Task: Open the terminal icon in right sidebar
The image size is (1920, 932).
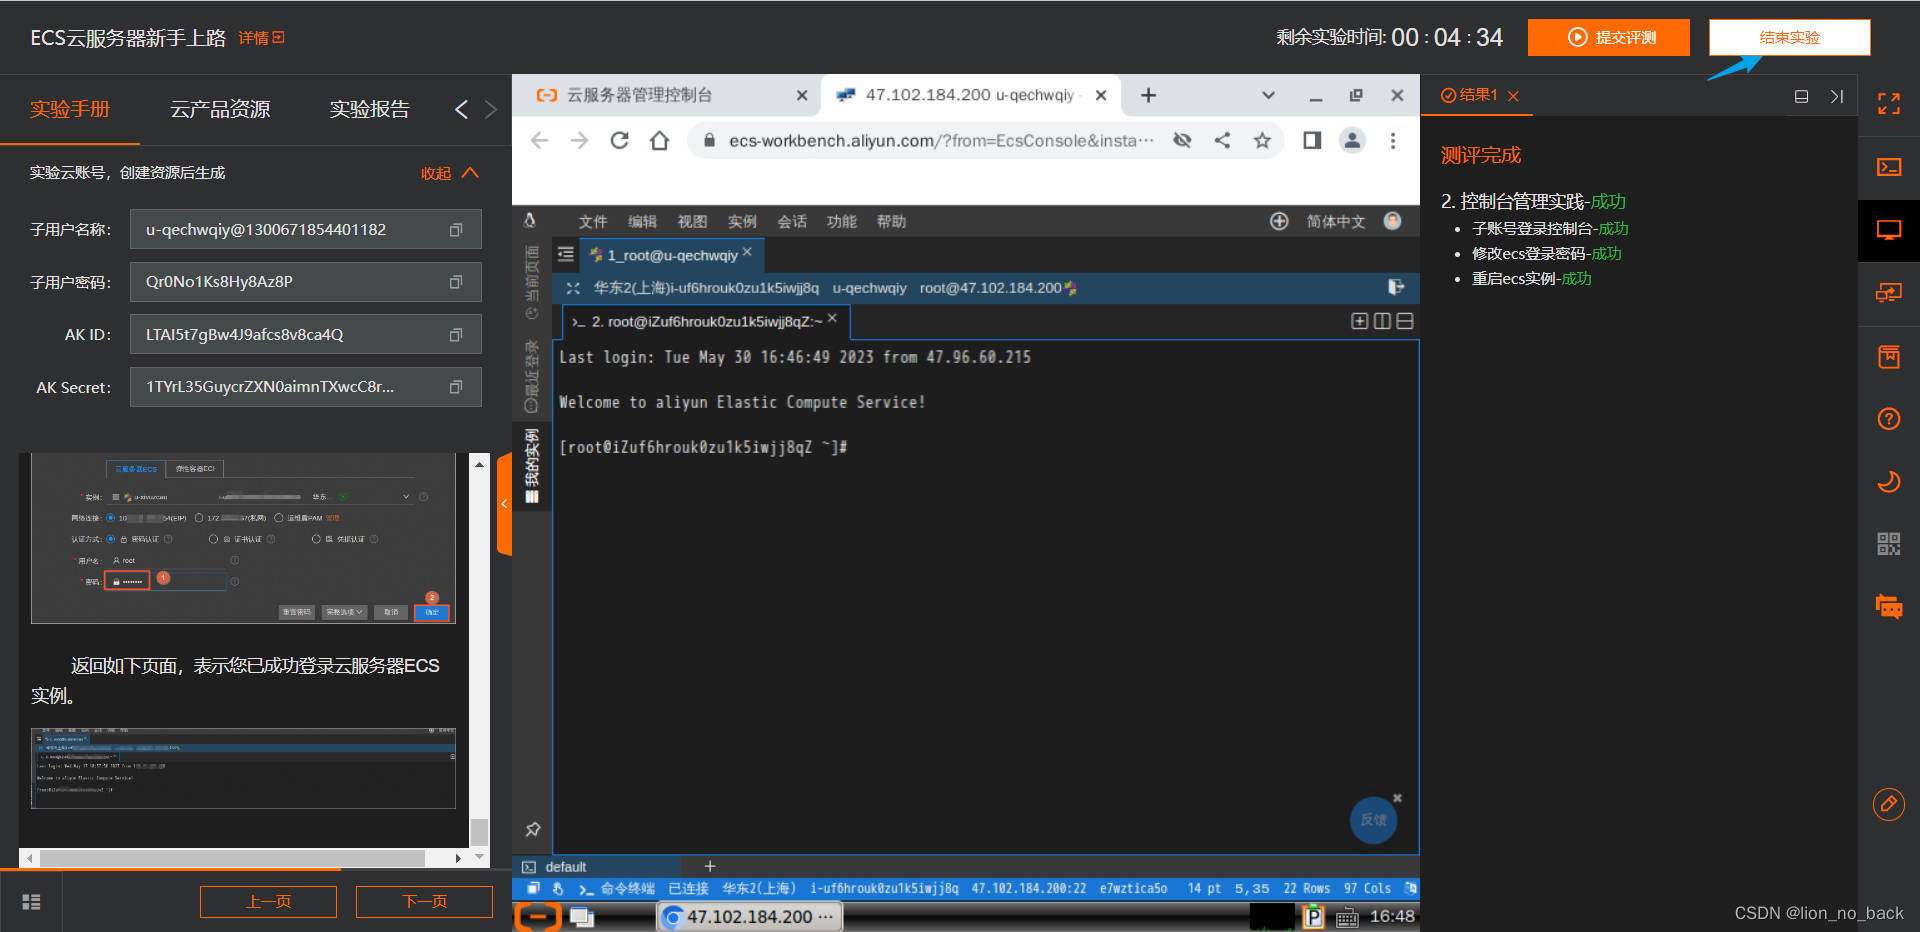Action: click(x=1888, y=167)
